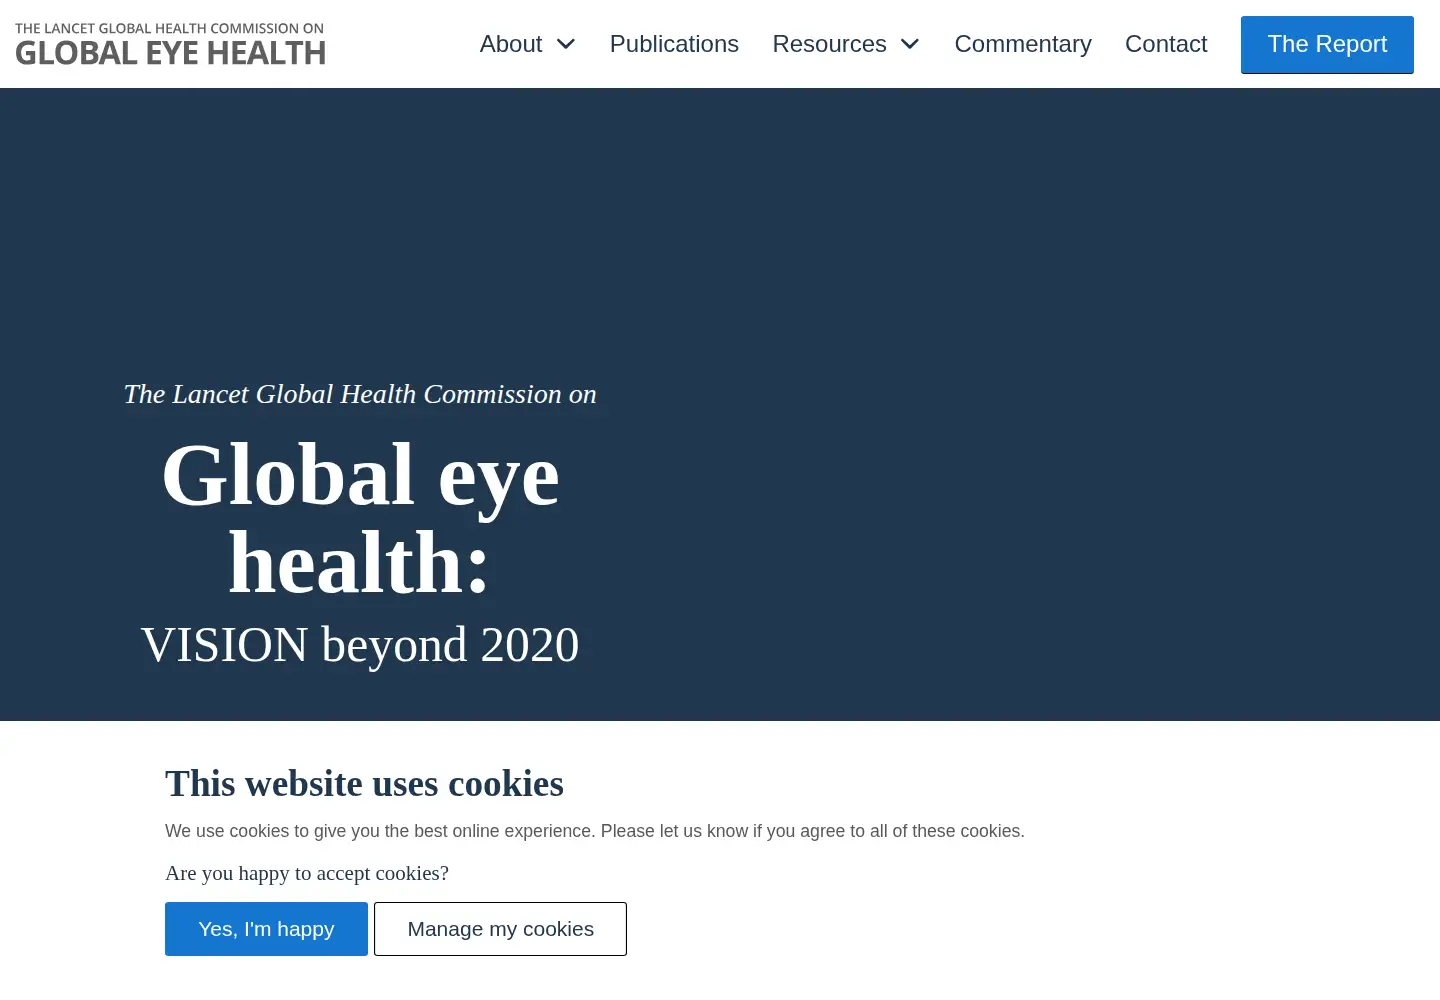Click The Report button
The height and width of the screenshot is (1000, 1440).
pos(1327,45)
